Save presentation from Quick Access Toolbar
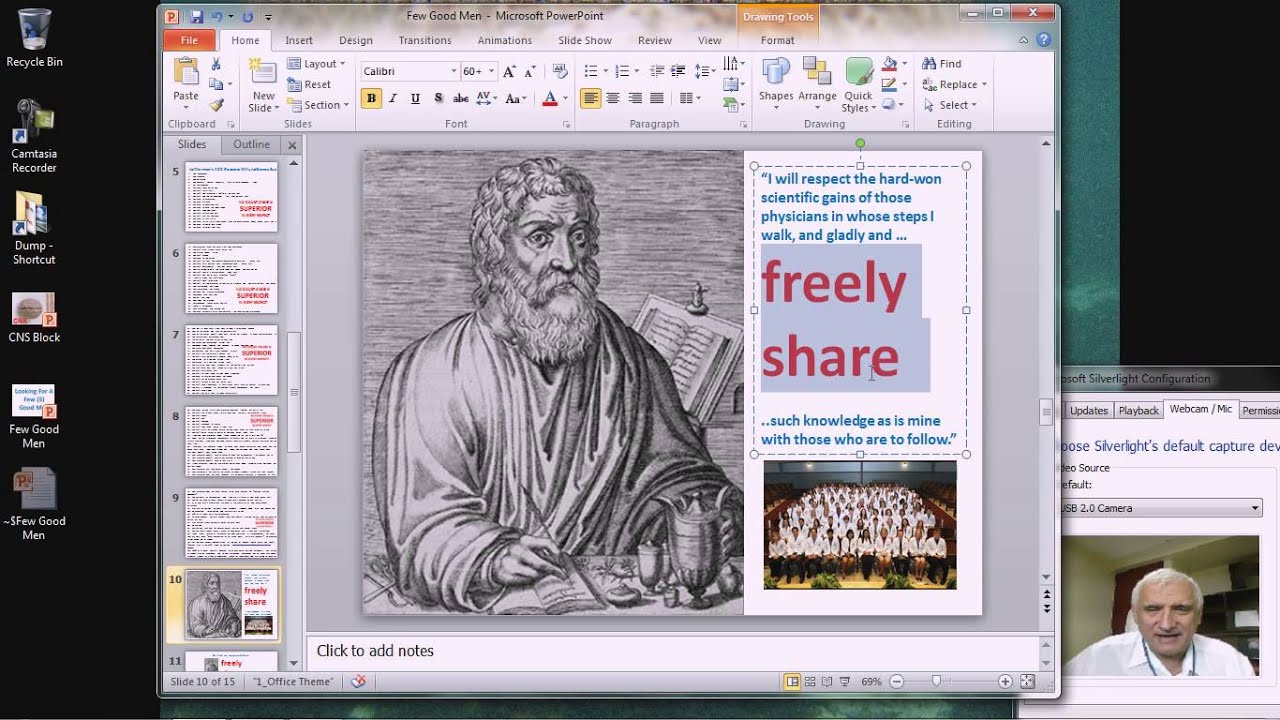Viewport: 1280px width, 720px height. pos(196,16)
